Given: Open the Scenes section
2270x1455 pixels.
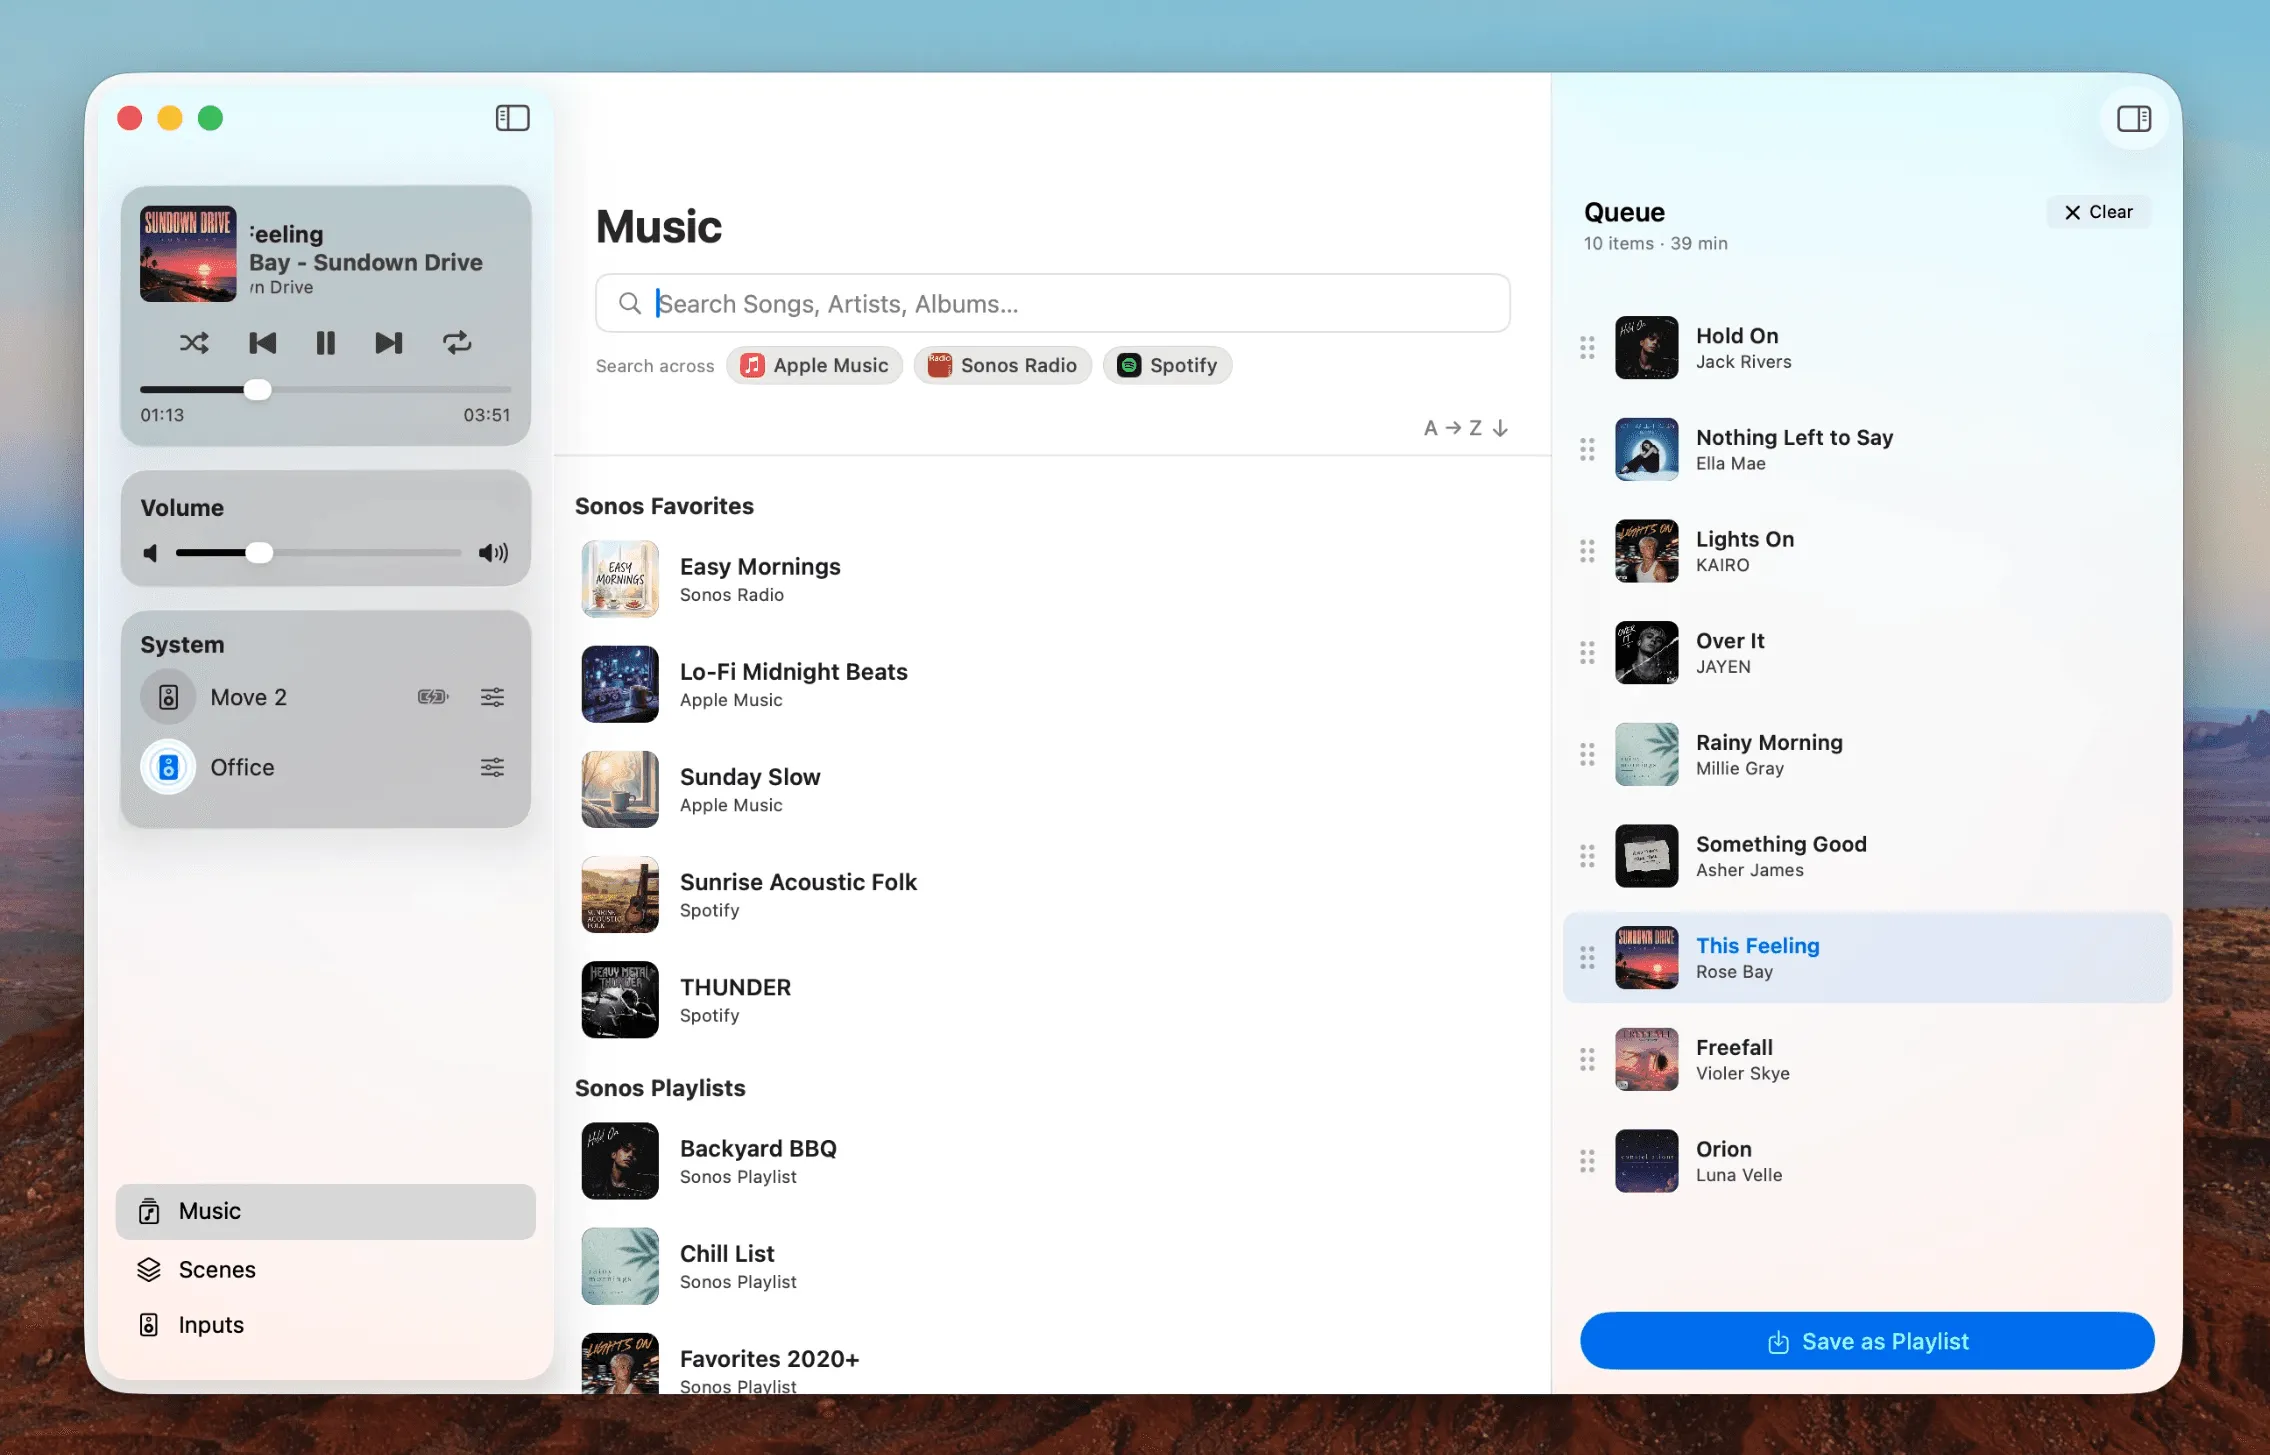Looking at the screenshot, I should coord(325,1269).
